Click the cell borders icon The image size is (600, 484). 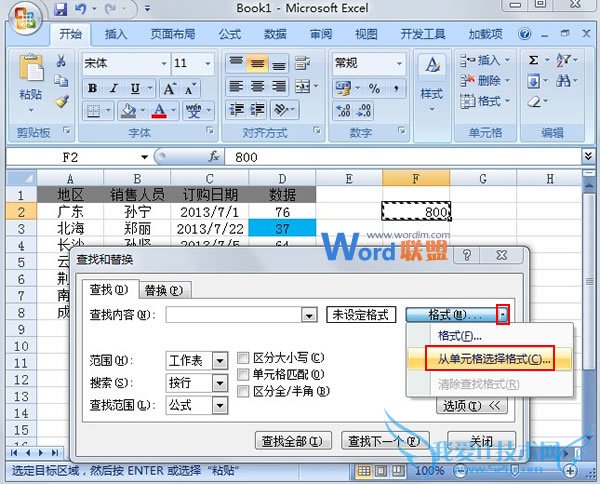coord(93,111)
